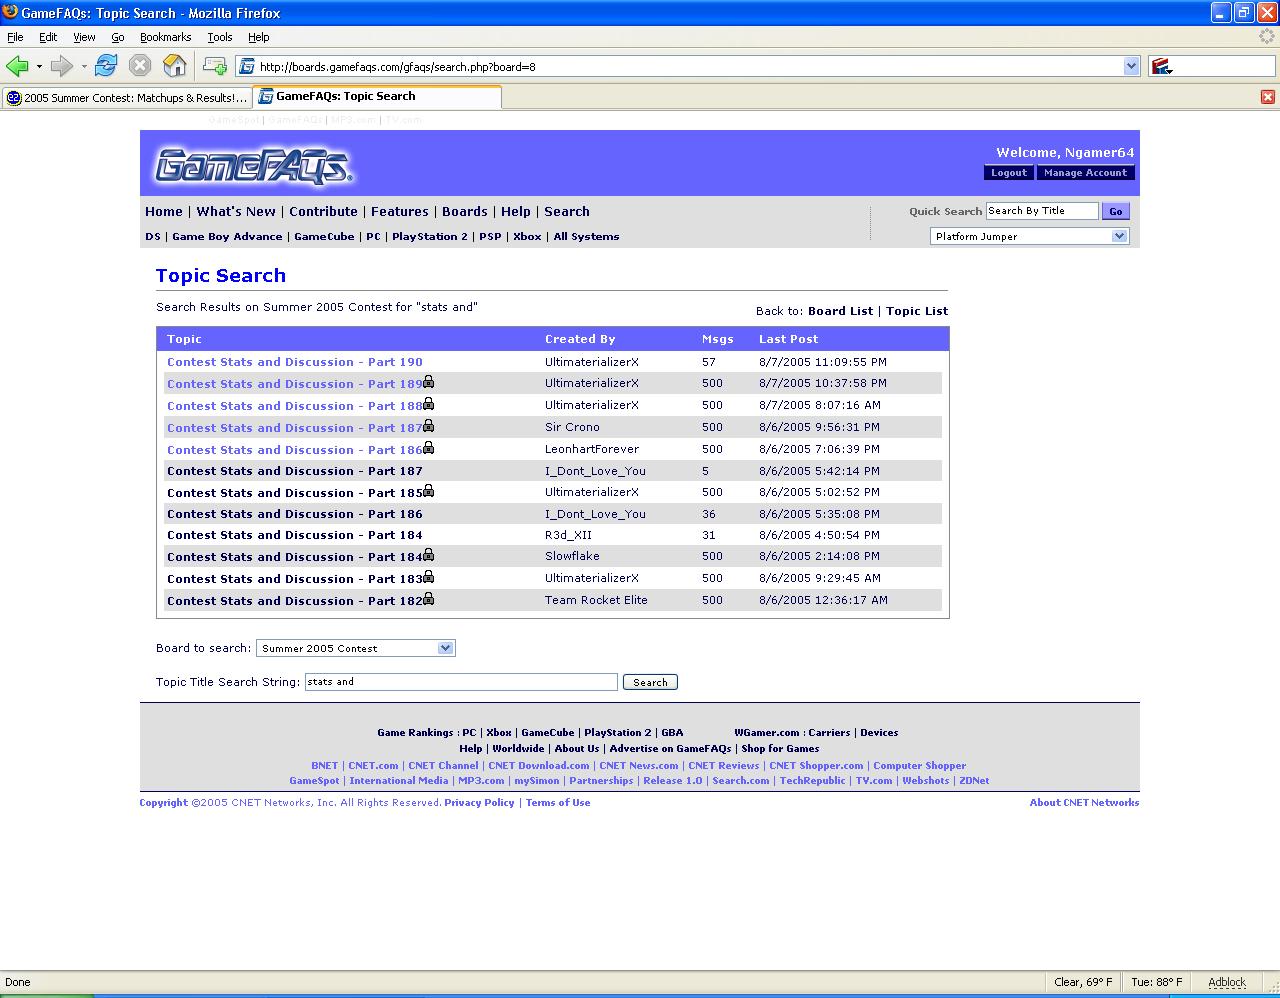This screenshot has width=1280, height=998.
Task: Go back to the Topic List
Action: click(917, 311)
